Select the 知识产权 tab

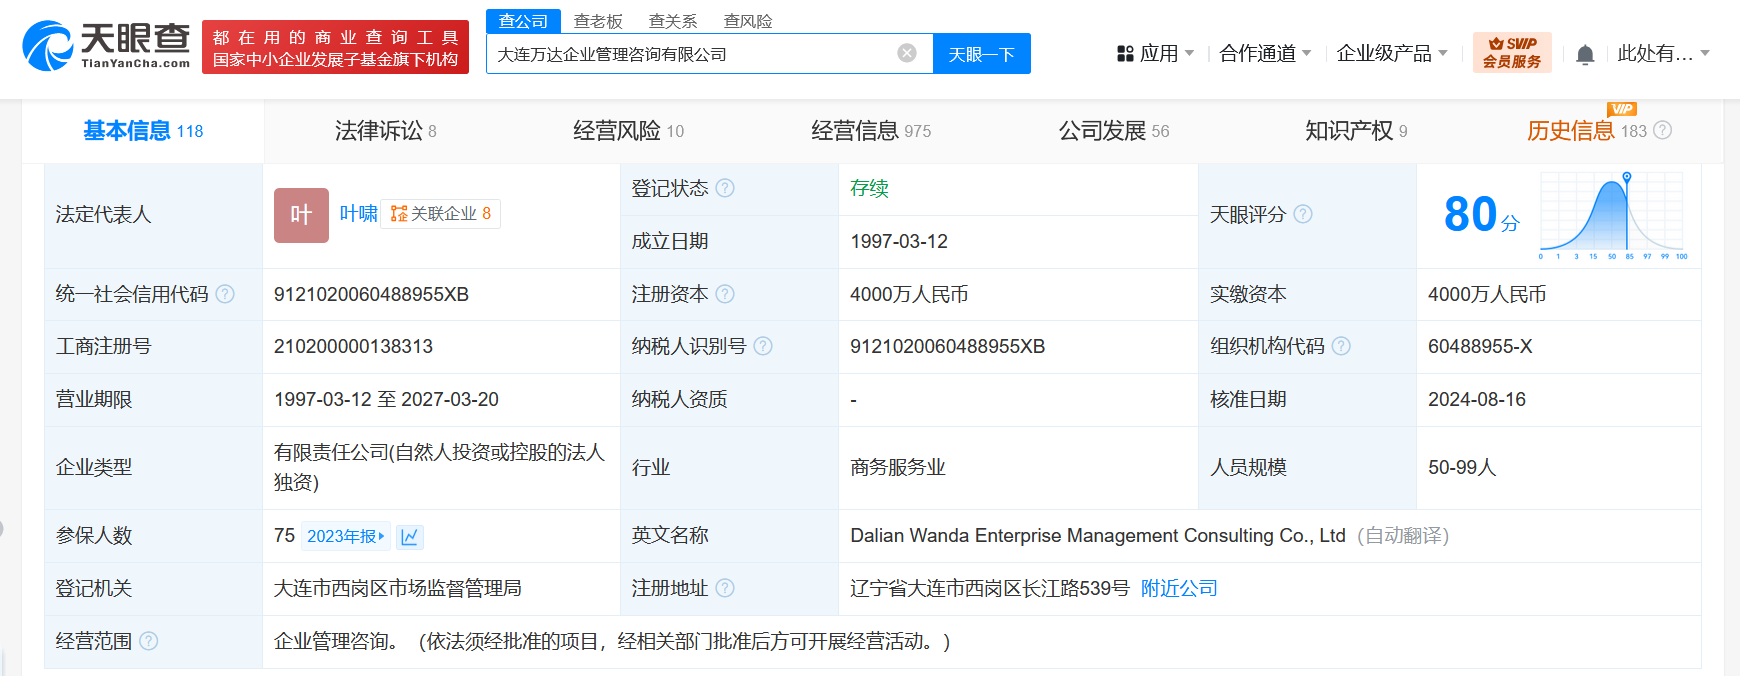(1356, 131)
